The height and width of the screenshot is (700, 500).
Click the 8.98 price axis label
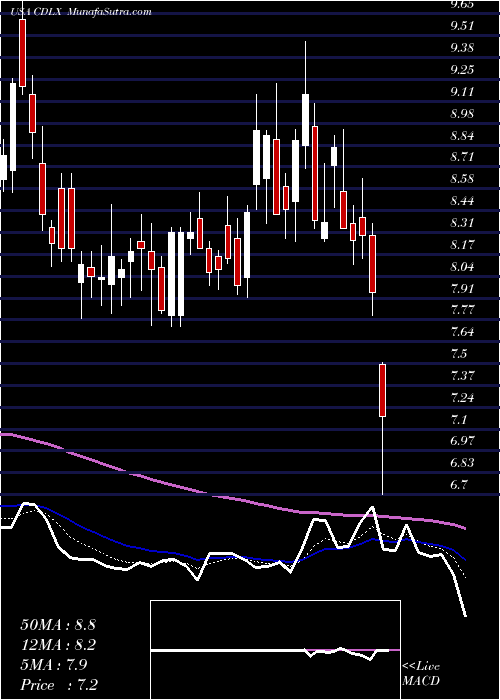(463, 114)
